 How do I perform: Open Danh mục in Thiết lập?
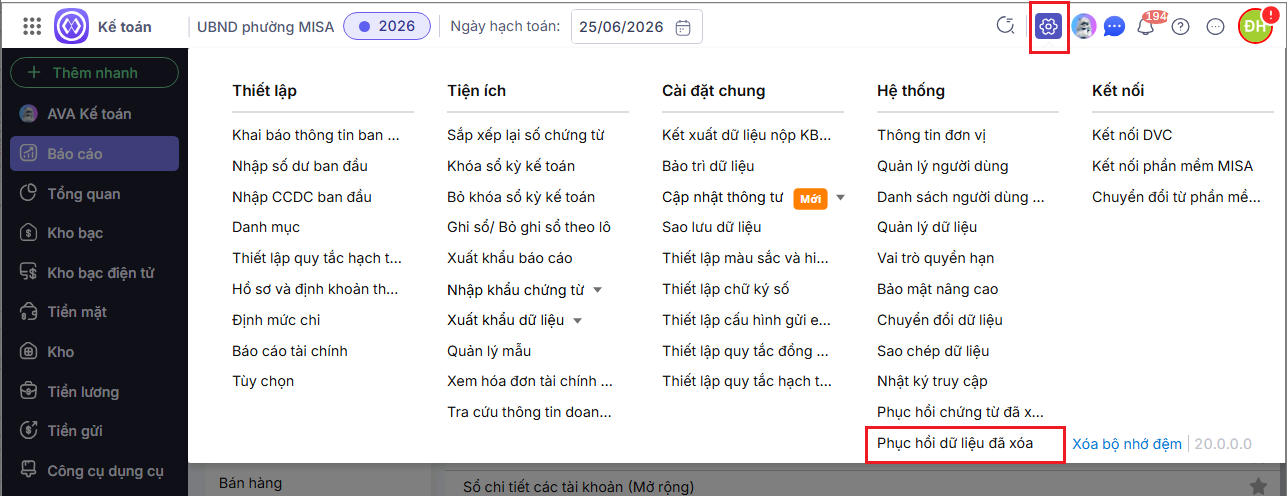pyautogui.click(x=266, y=227)
